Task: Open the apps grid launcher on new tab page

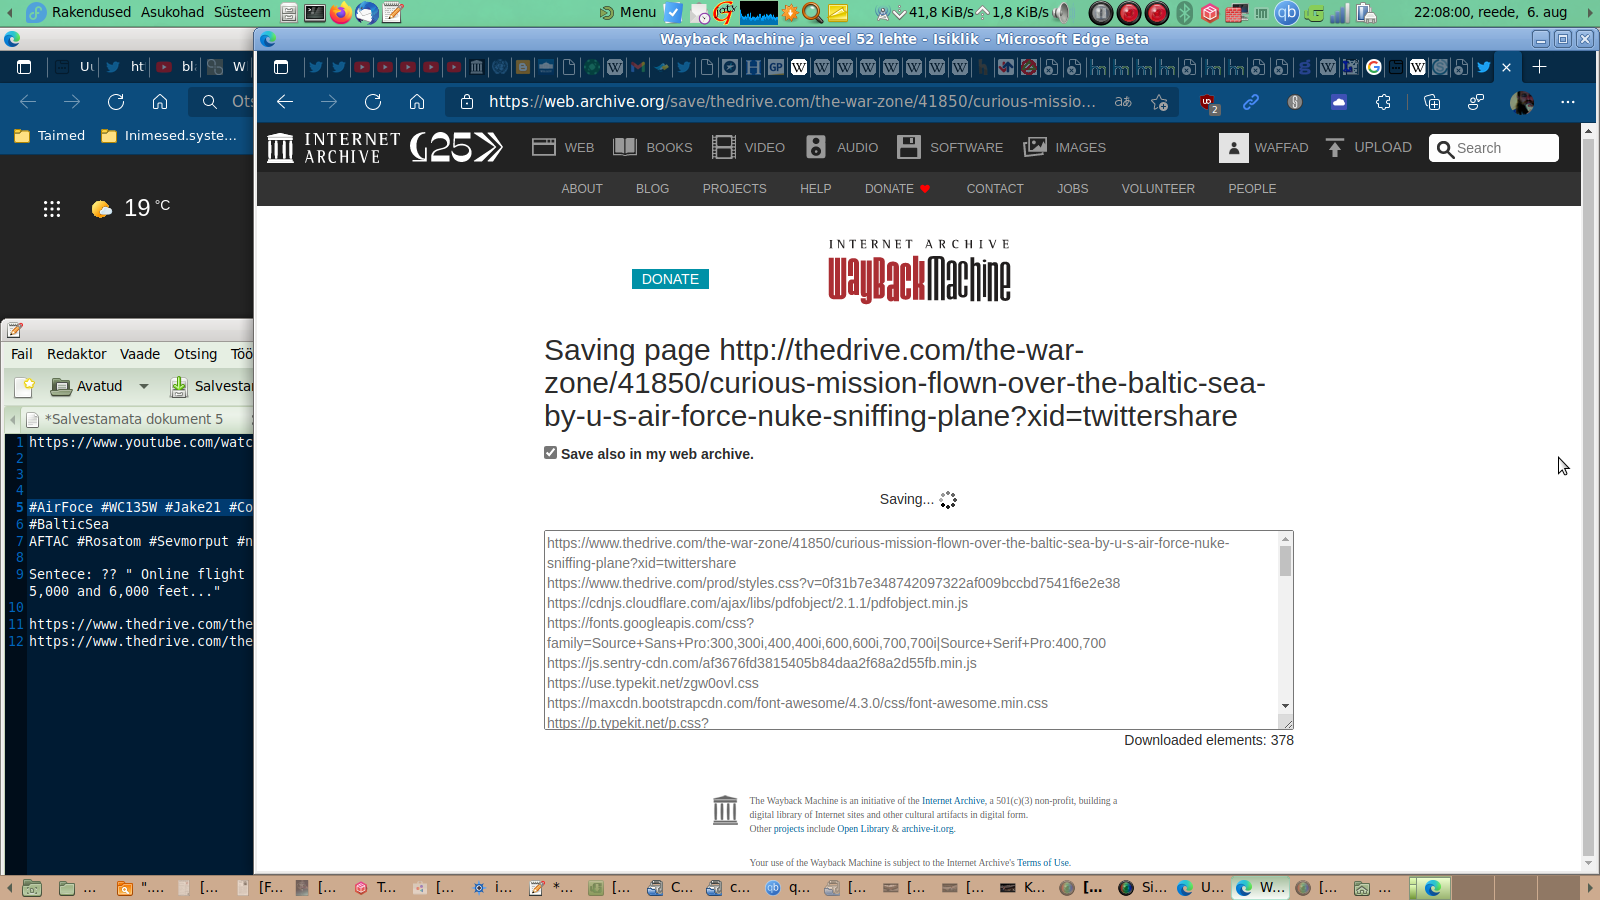Action: (52, 209)
